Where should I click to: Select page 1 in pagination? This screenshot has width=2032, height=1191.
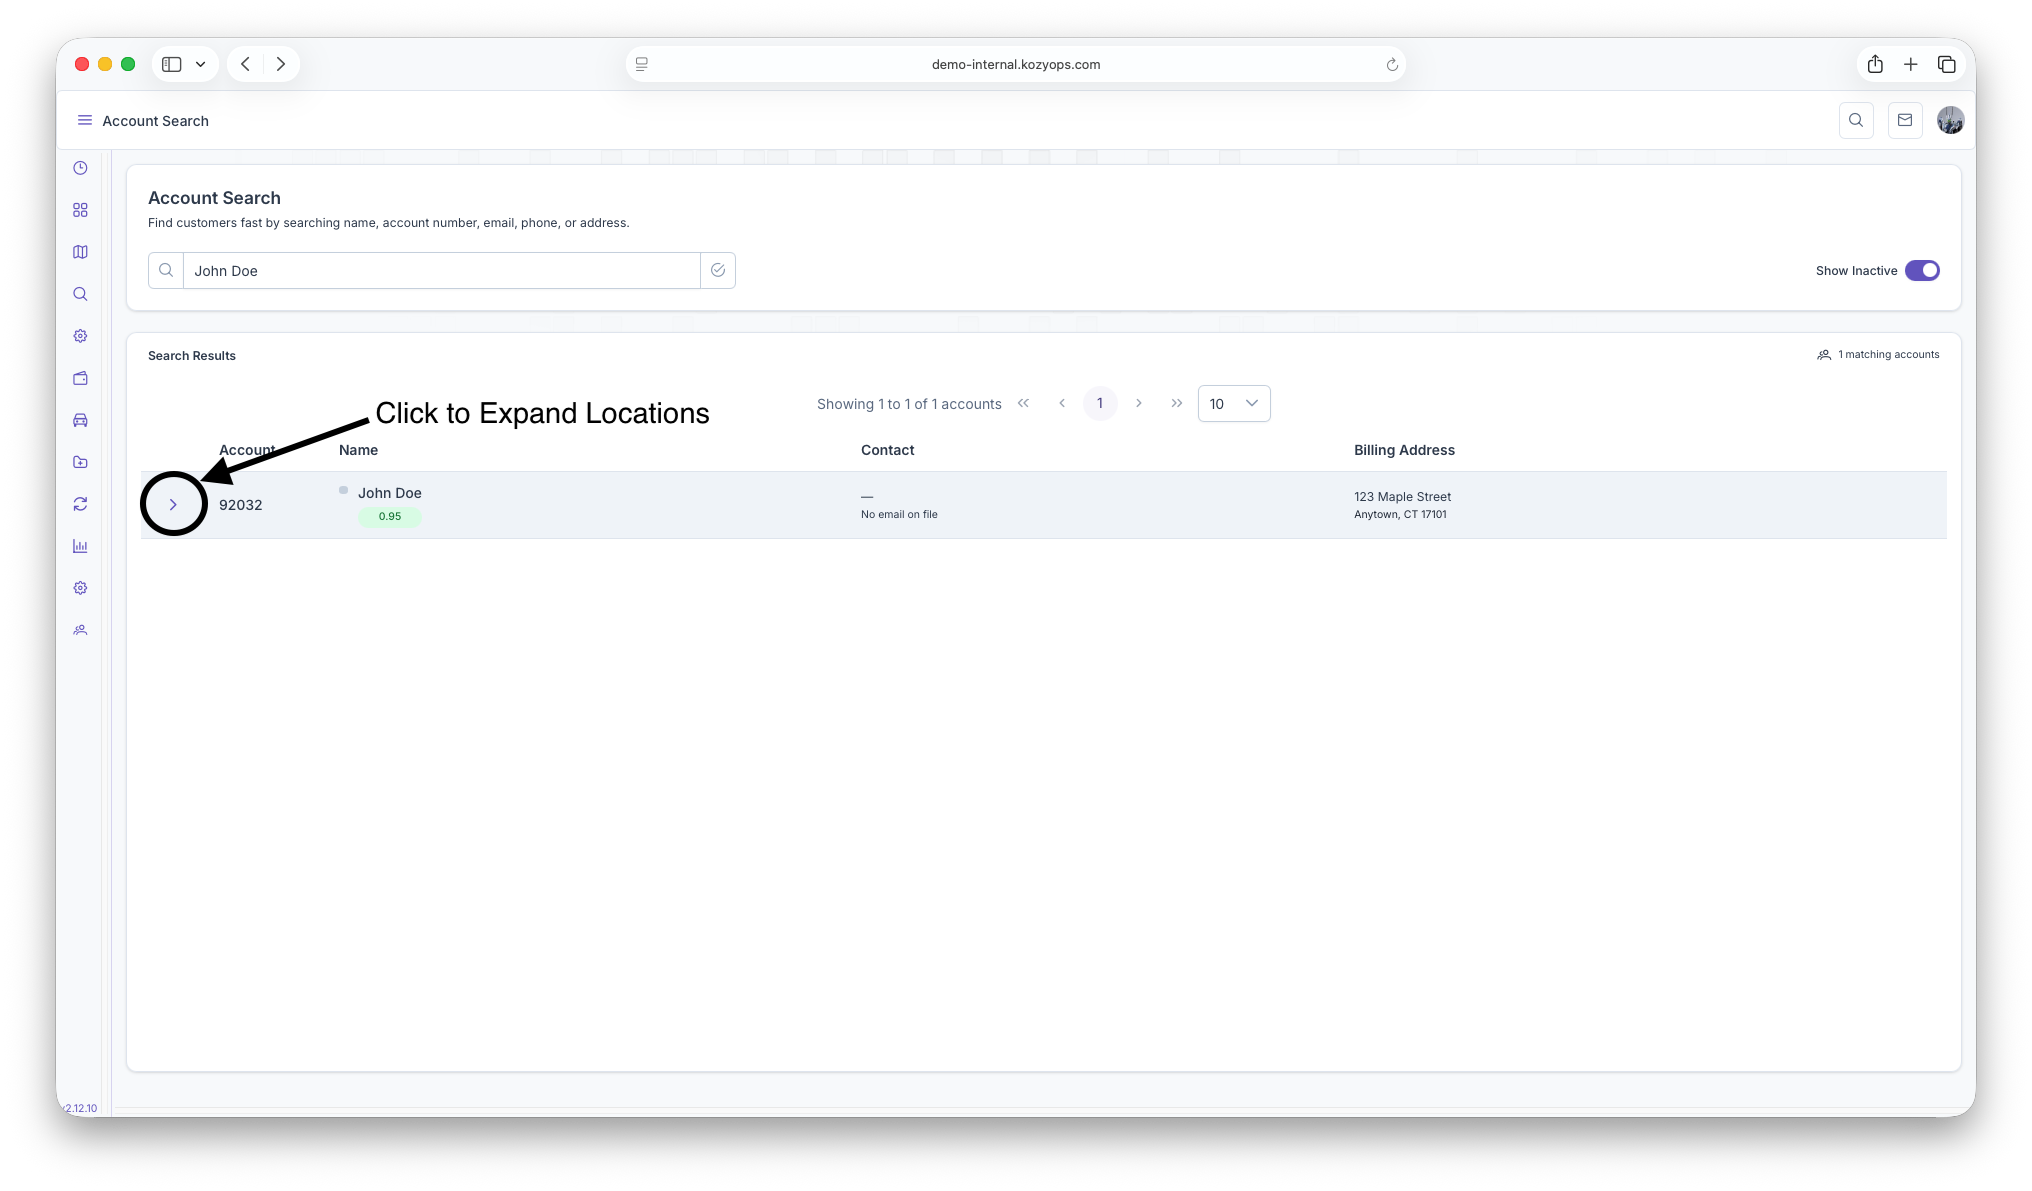[x=1099, y=404]
